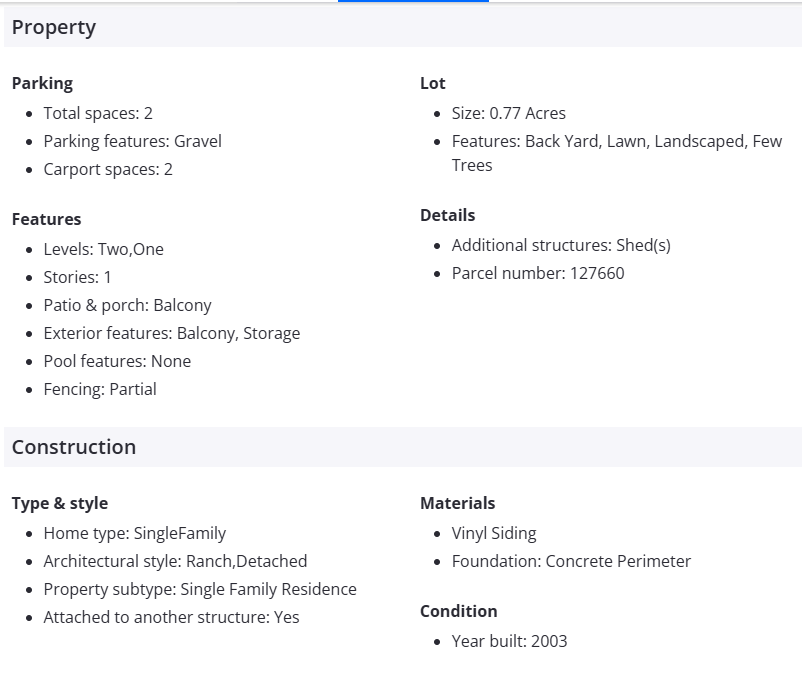The image size is (802, 673).
Task: Select the Parcel number 127660 text
Action: 538,273
